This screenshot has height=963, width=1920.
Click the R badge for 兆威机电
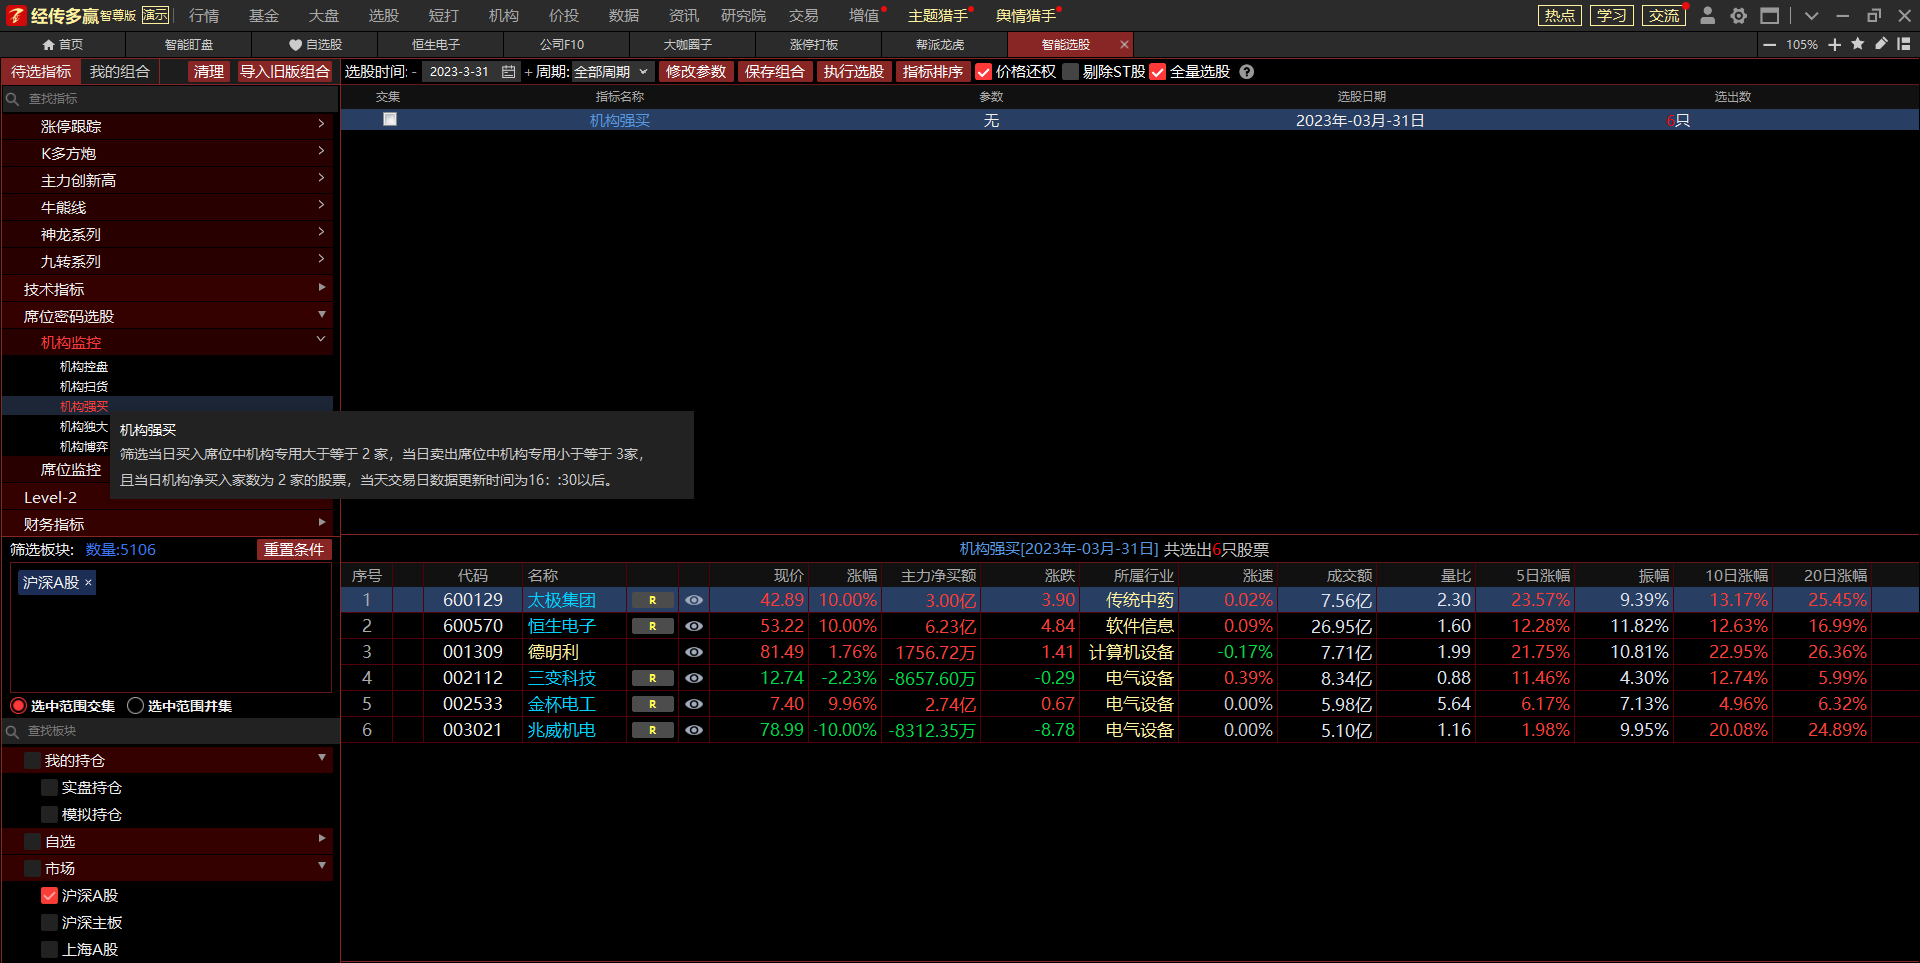(652, 730)
